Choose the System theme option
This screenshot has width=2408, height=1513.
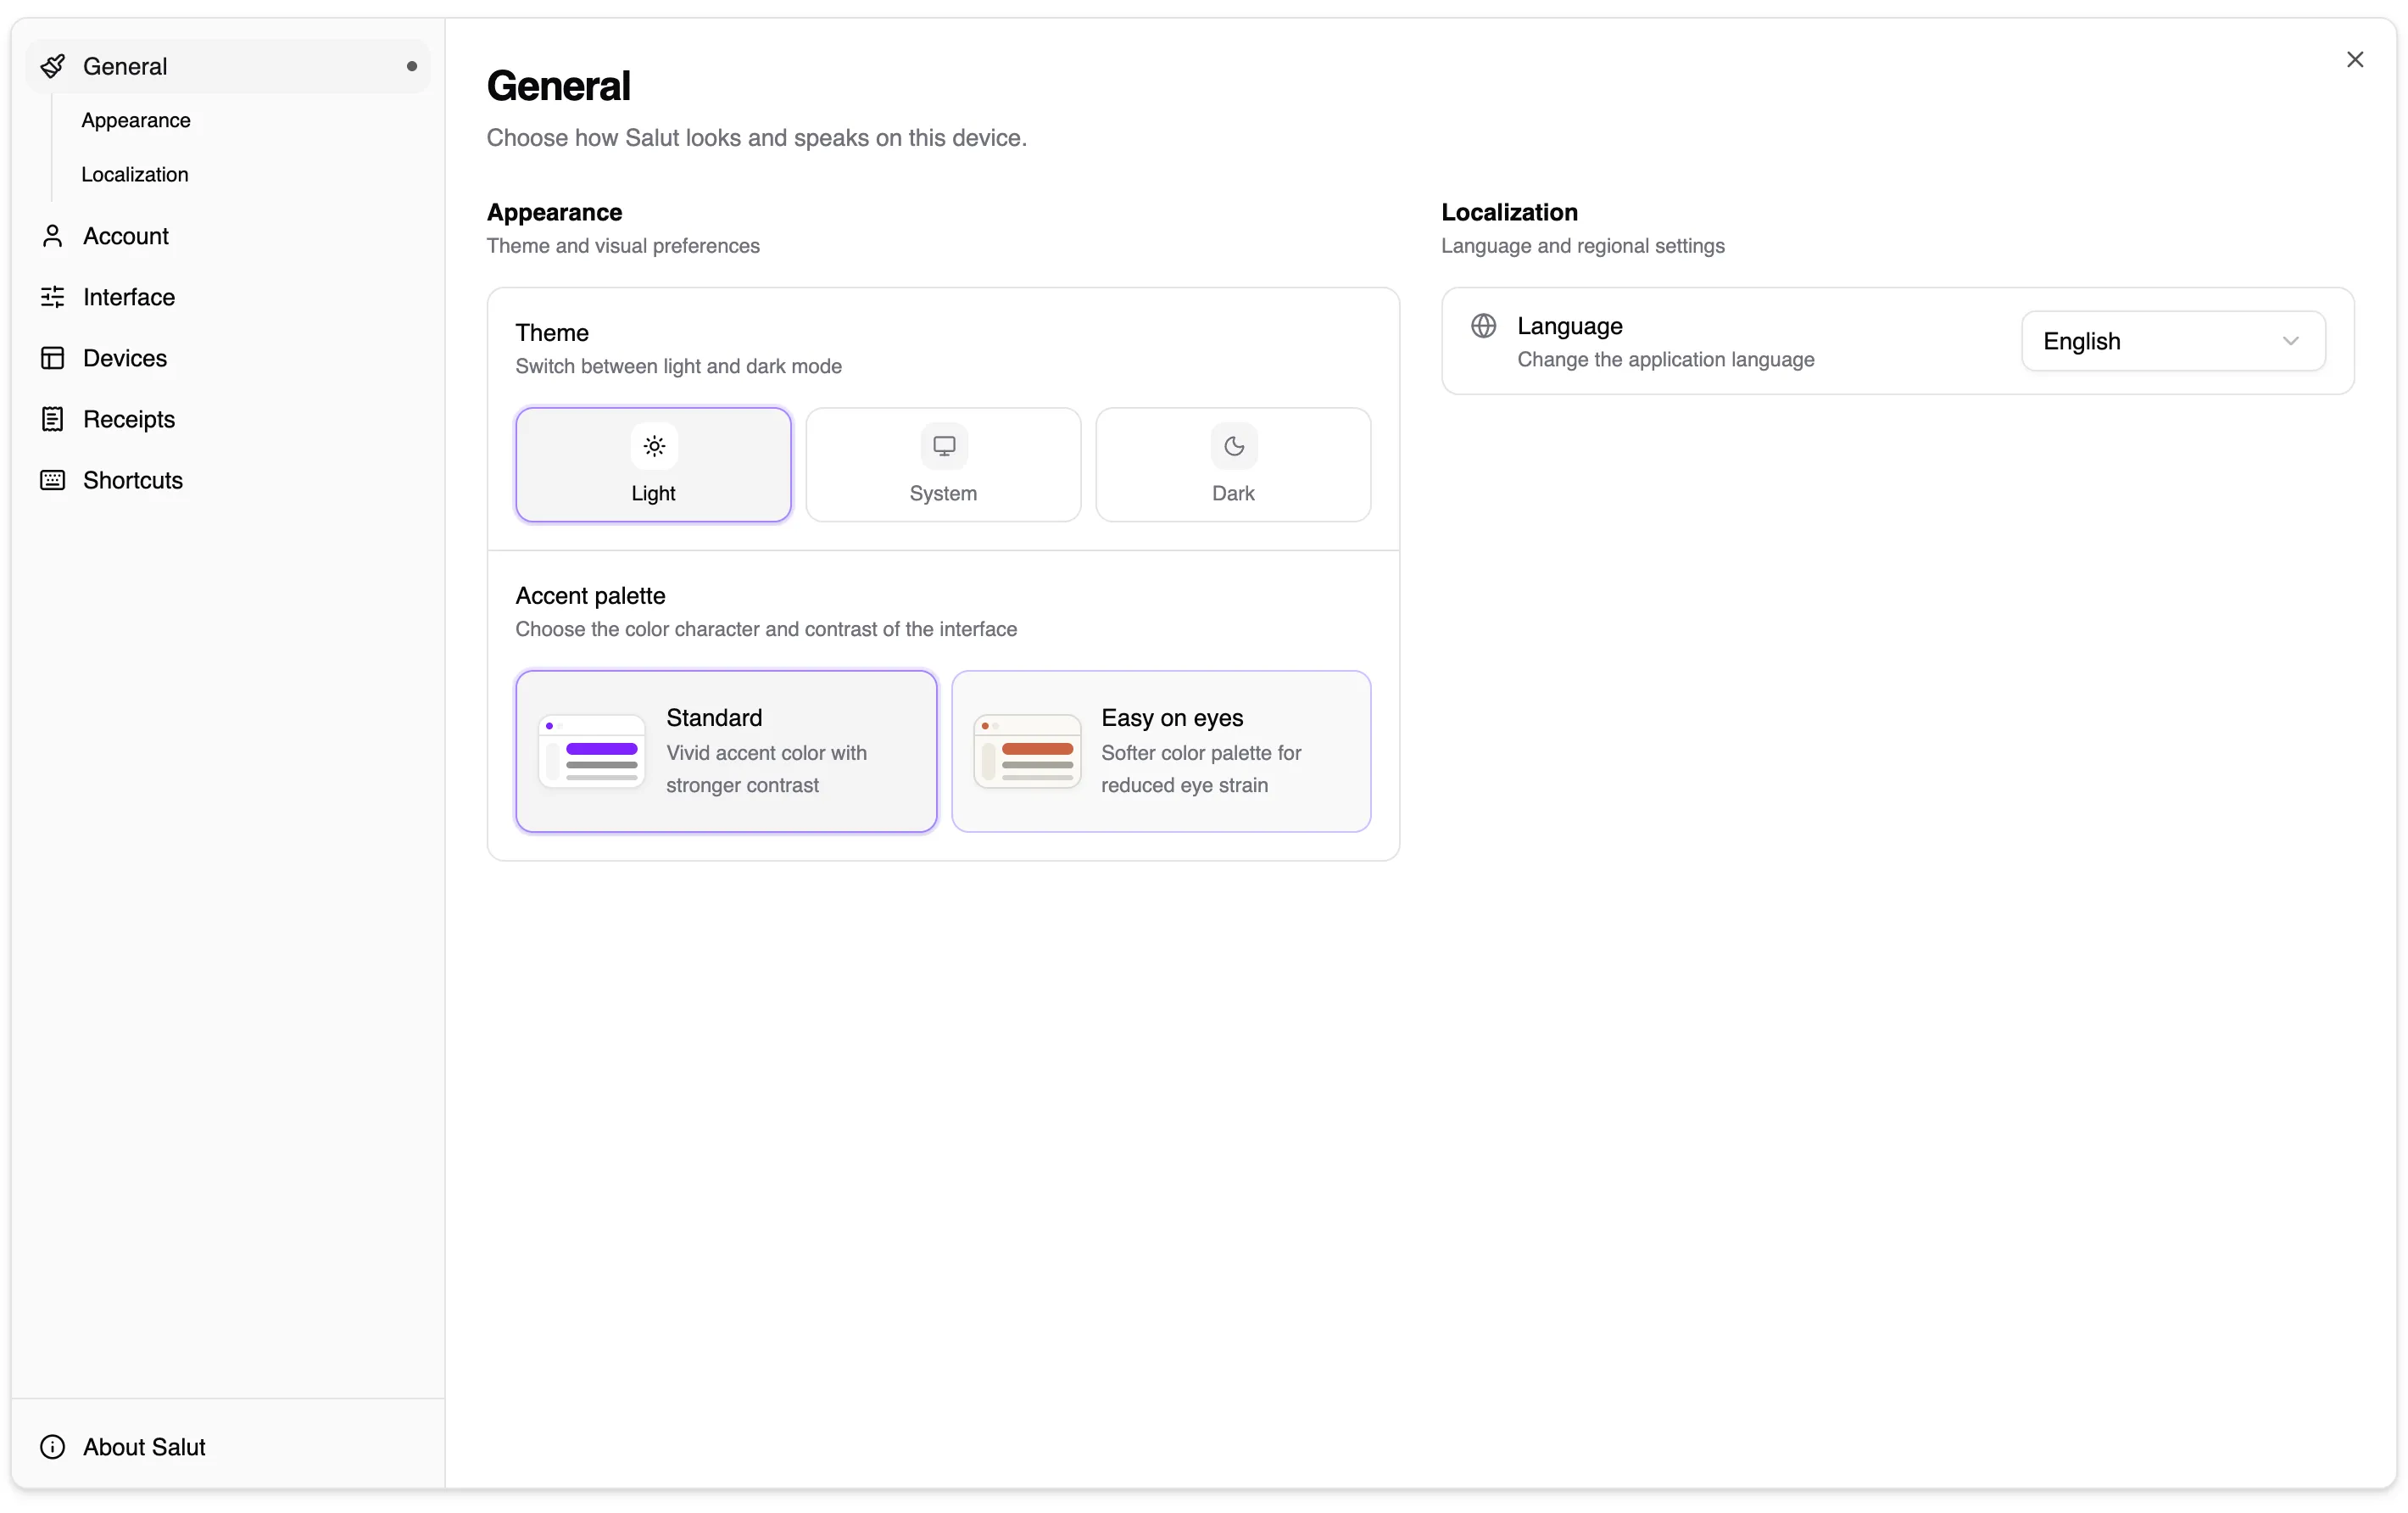943,464
